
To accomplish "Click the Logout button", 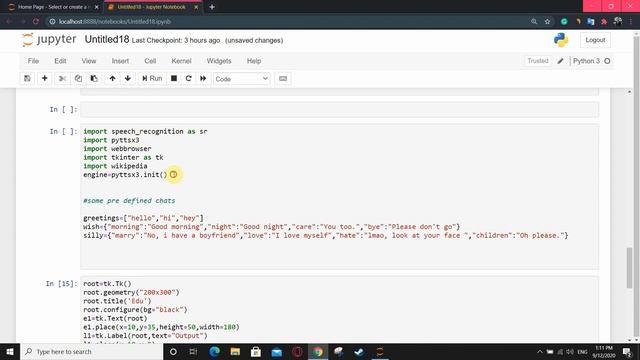I will [595, 40].
